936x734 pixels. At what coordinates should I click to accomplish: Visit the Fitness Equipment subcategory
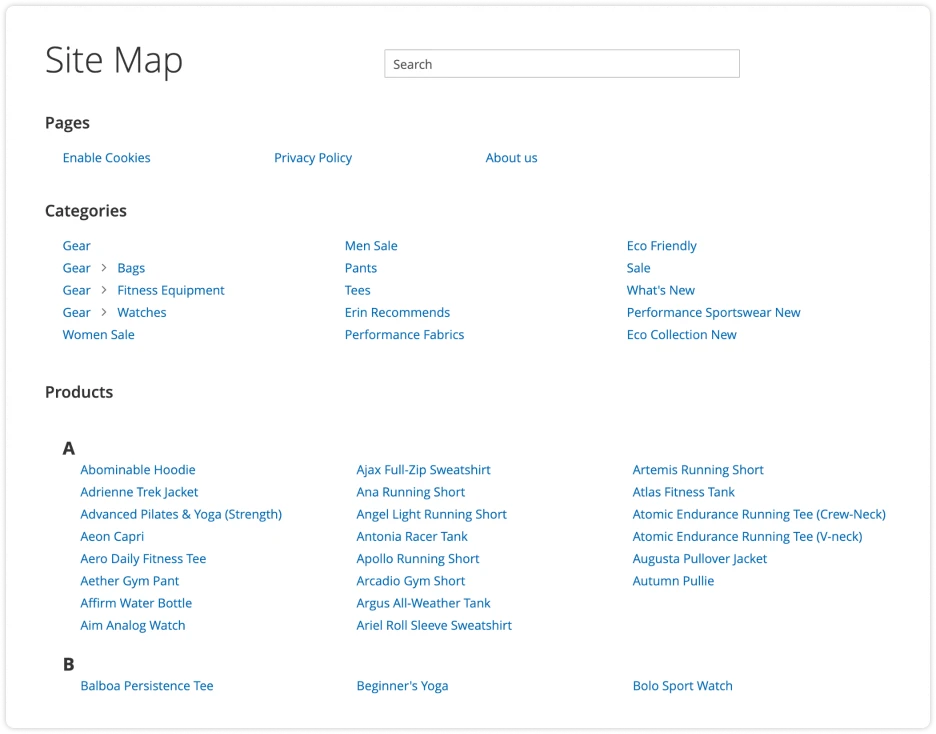(x=169, y=289)
